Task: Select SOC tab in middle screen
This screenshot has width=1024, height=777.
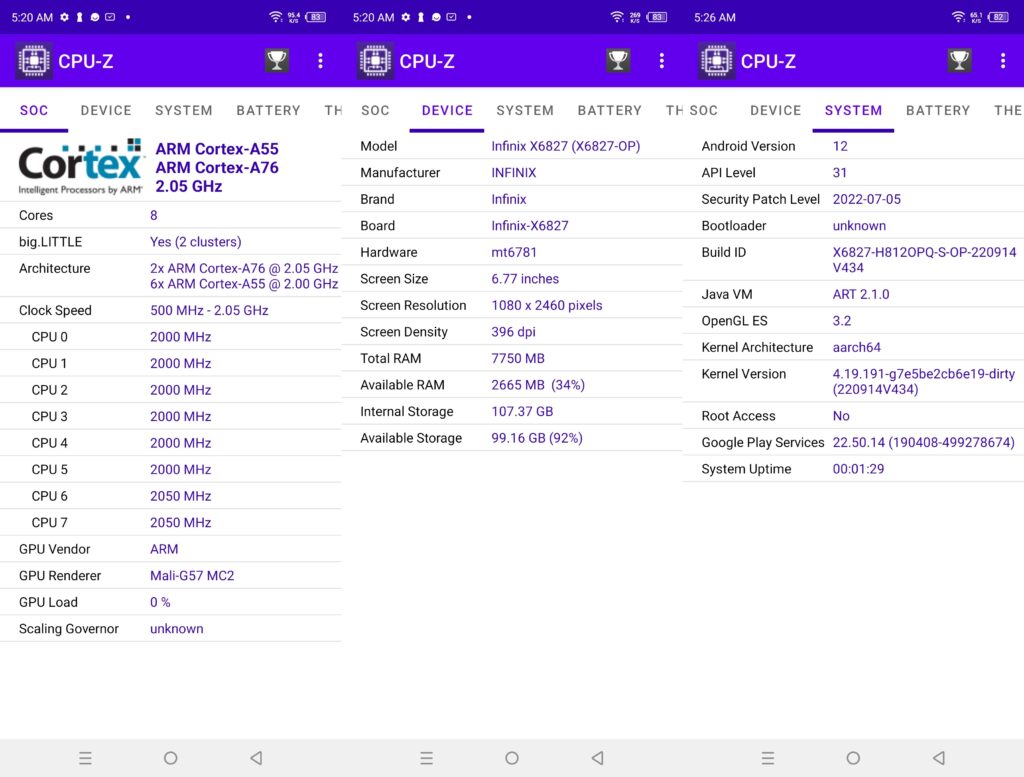Action: [375, 110]
